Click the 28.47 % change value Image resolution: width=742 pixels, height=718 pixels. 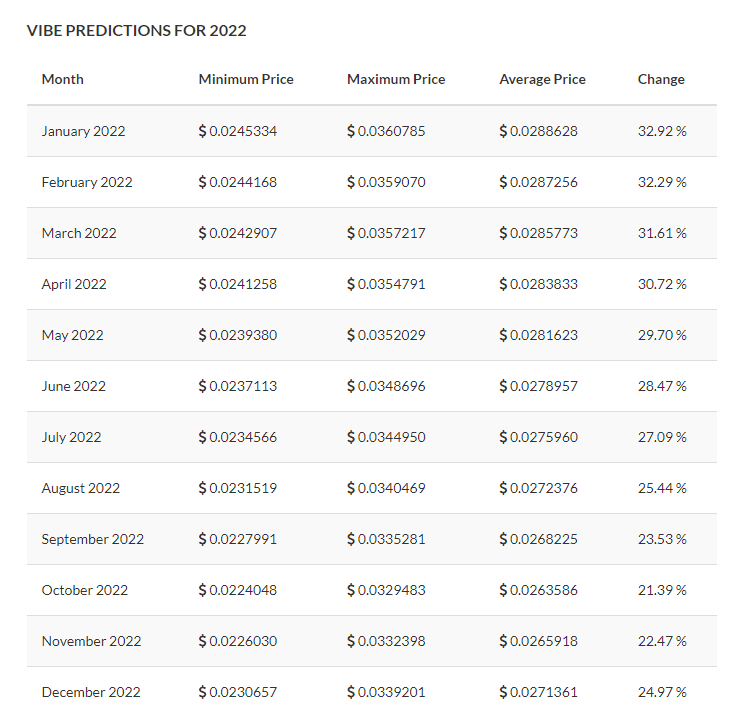pos(662,386)
